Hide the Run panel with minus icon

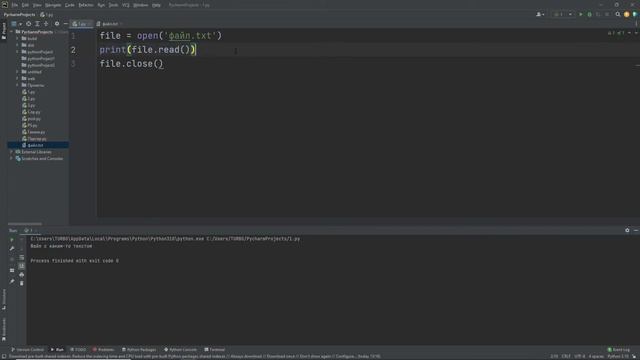point(636,231)
